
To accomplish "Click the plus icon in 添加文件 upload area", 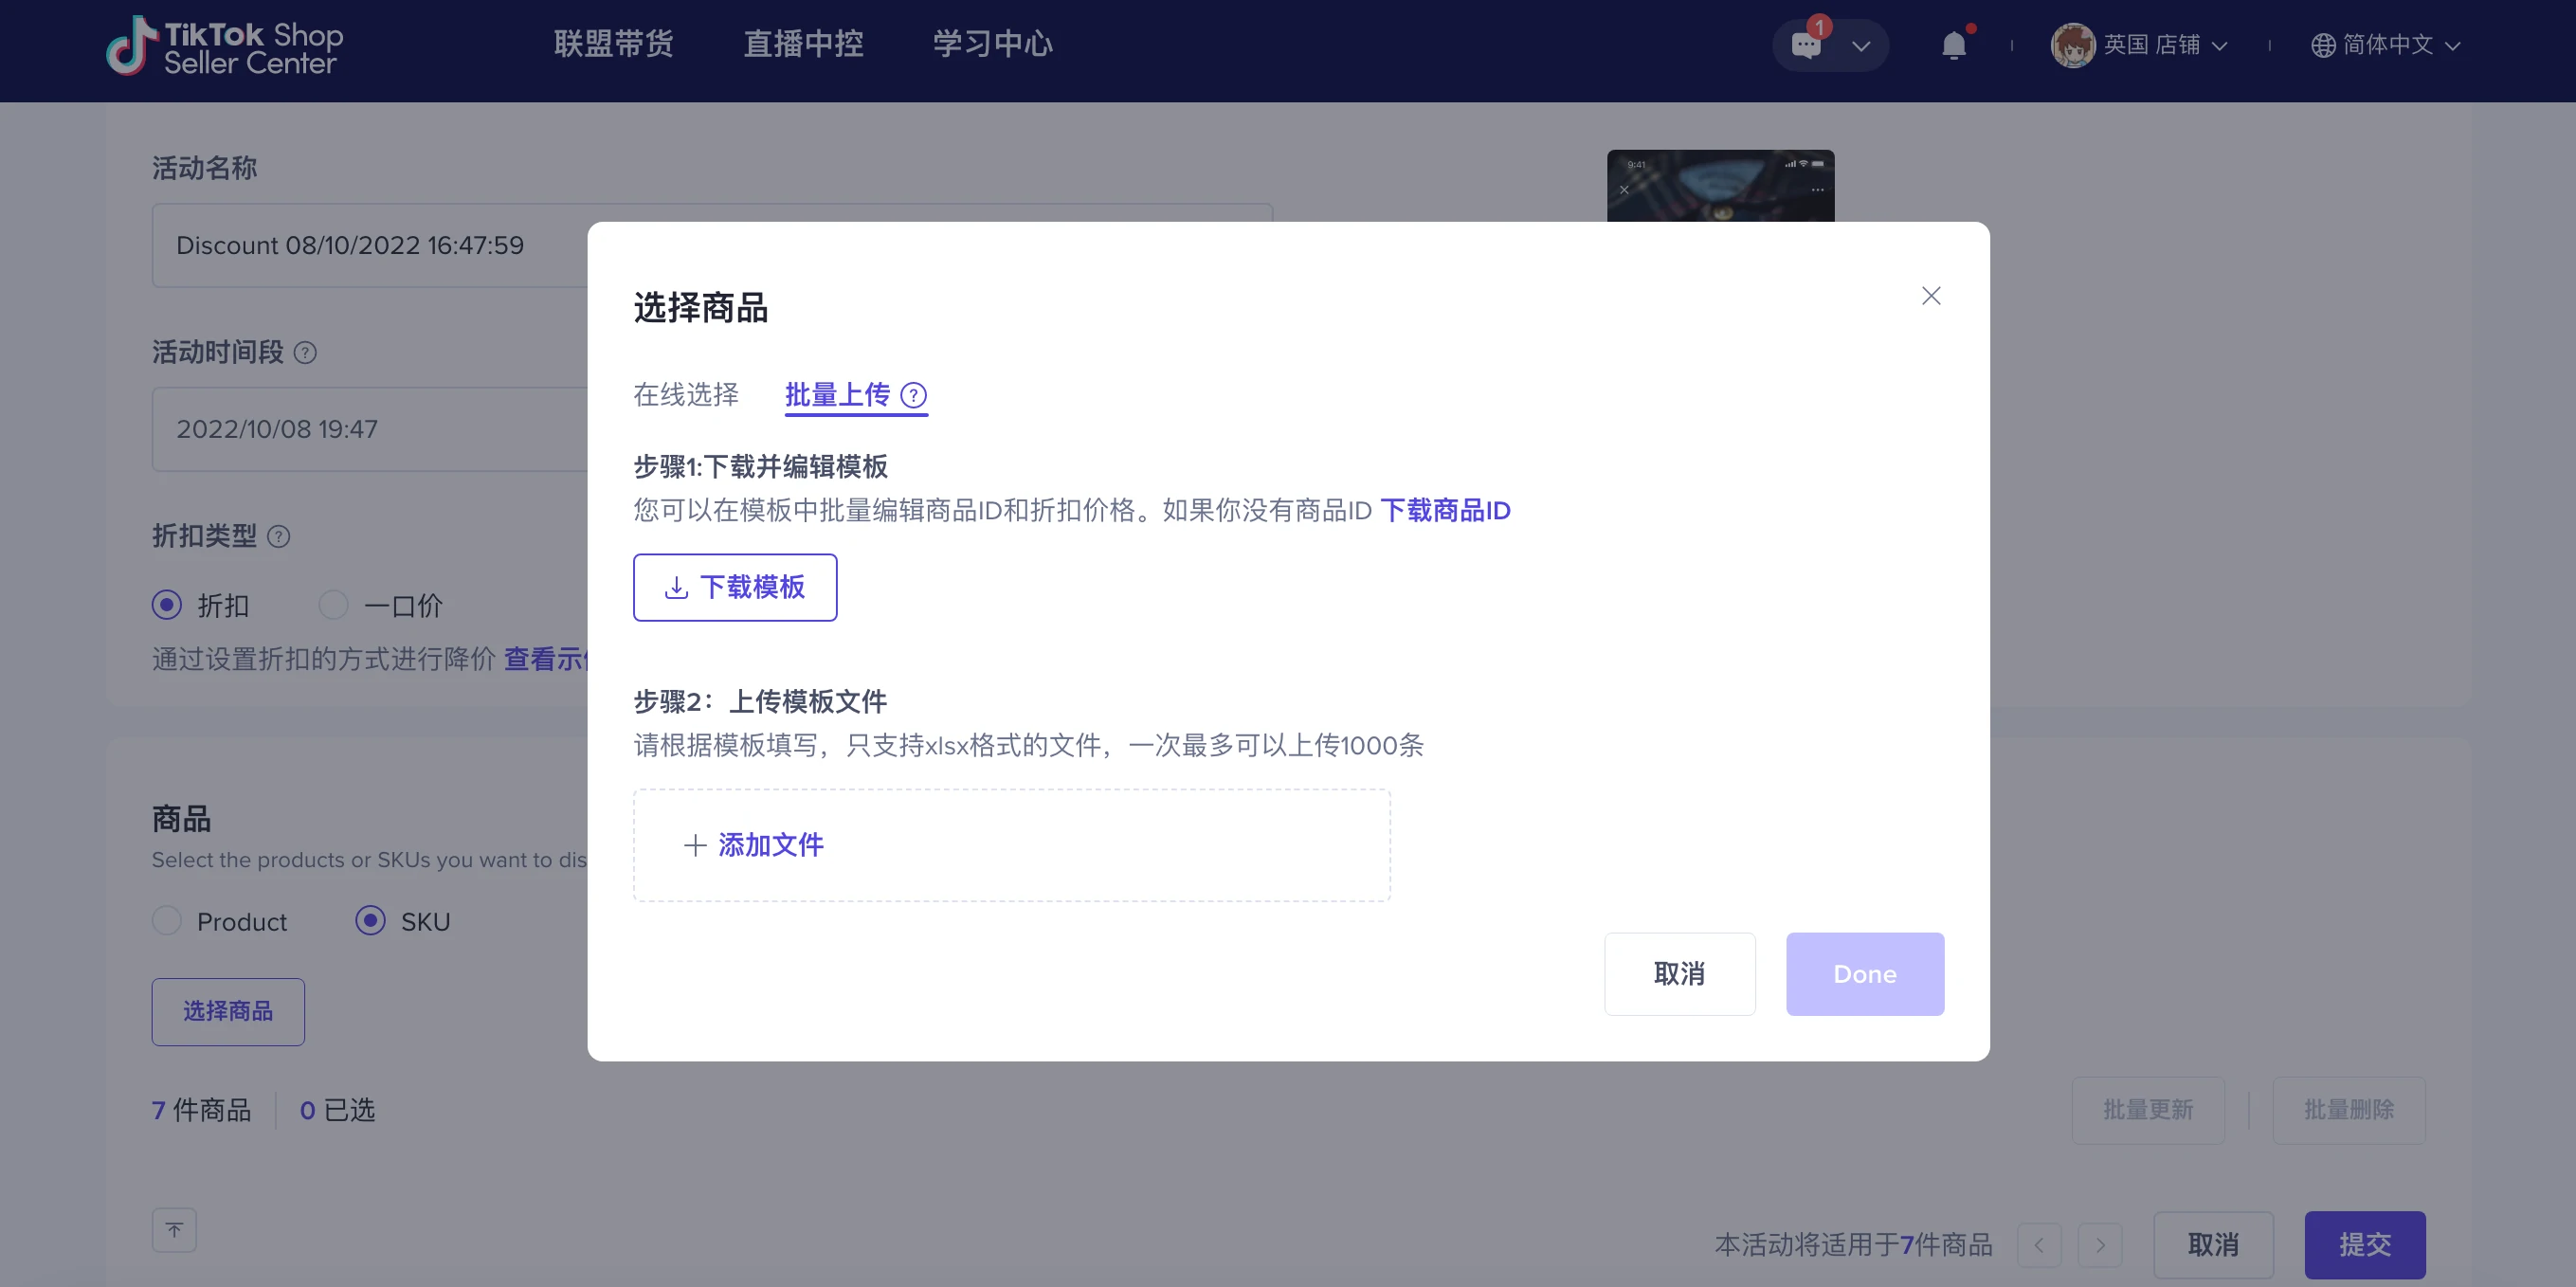I will click(x=695, y=845).
